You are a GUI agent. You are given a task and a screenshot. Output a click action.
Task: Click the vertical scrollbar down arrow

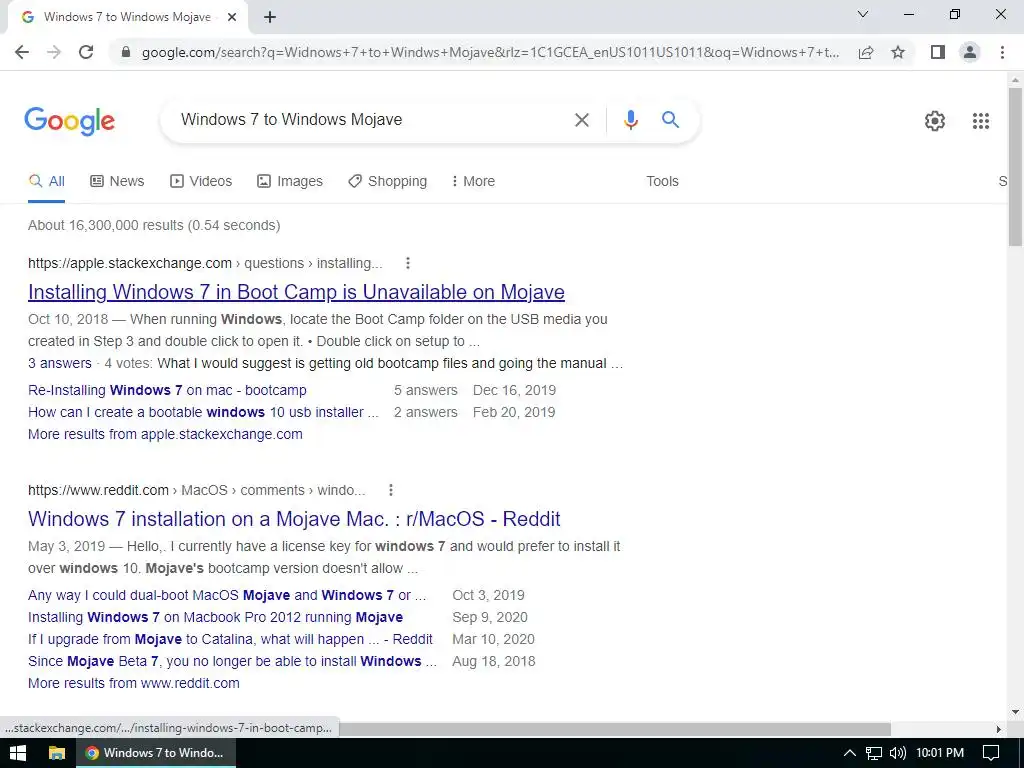coord(1015,712)
